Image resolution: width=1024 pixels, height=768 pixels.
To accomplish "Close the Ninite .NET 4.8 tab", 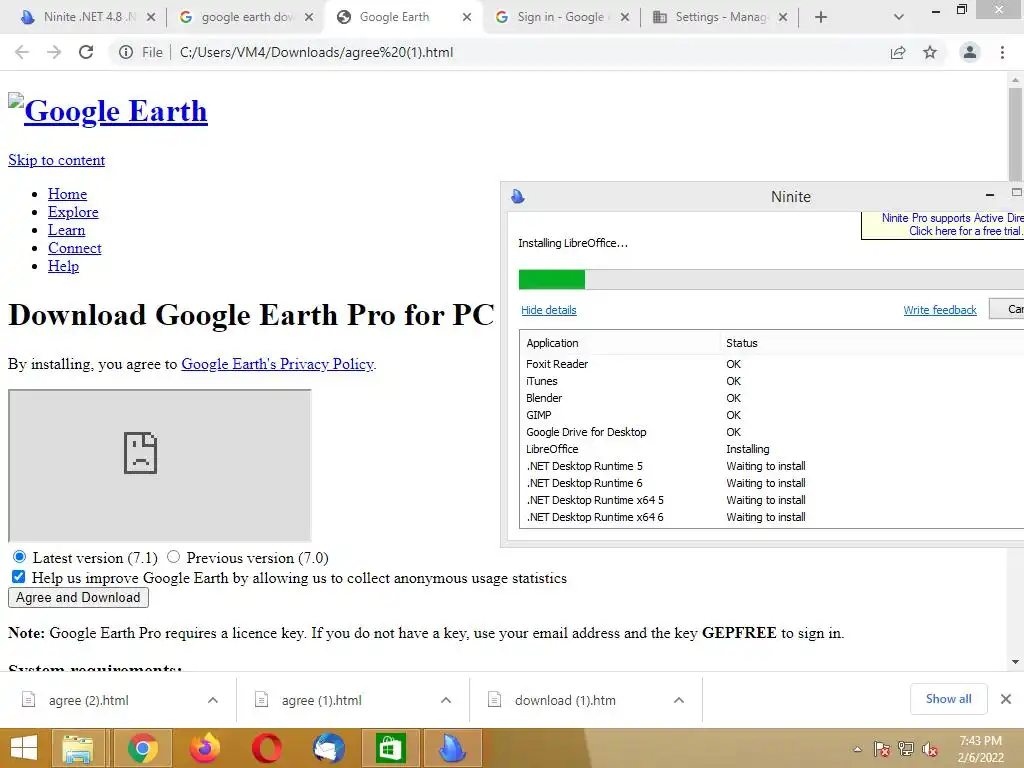I will (151, 17).
